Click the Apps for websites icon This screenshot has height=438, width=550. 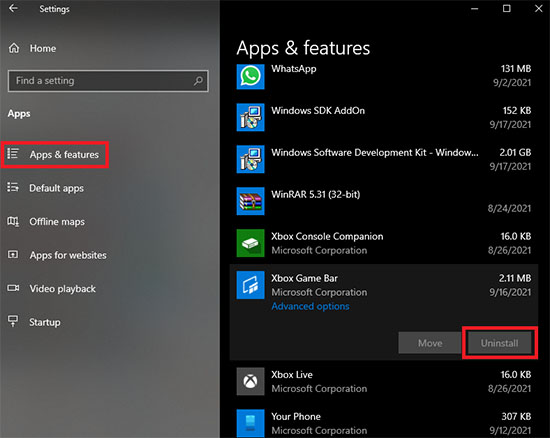coord(13,254)
